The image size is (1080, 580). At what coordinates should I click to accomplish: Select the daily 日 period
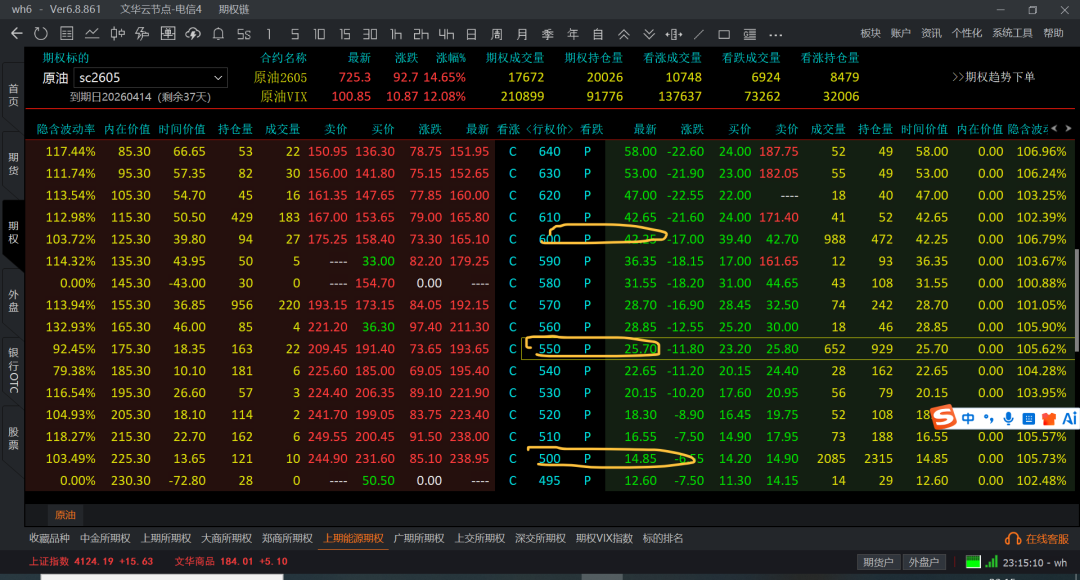pyautogui.click(x=471, y=34)
